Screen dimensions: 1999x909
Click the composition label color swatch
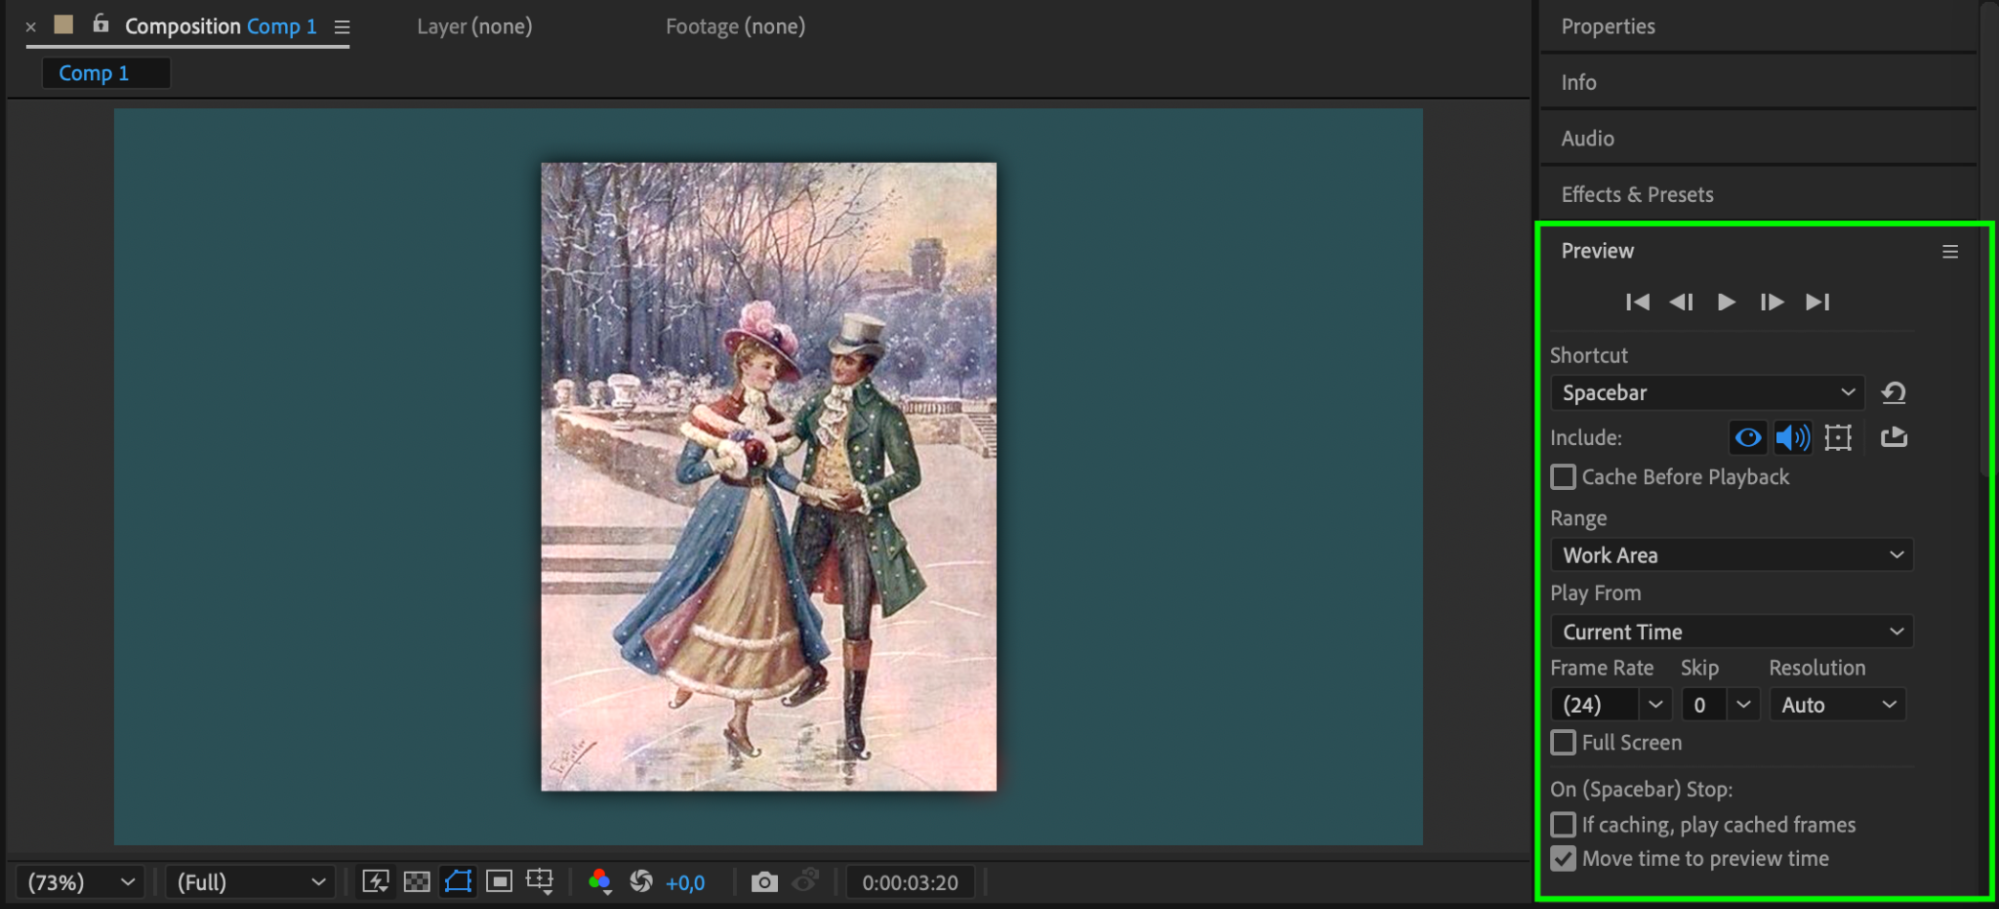pyautogui.click(x=63, y=24)
